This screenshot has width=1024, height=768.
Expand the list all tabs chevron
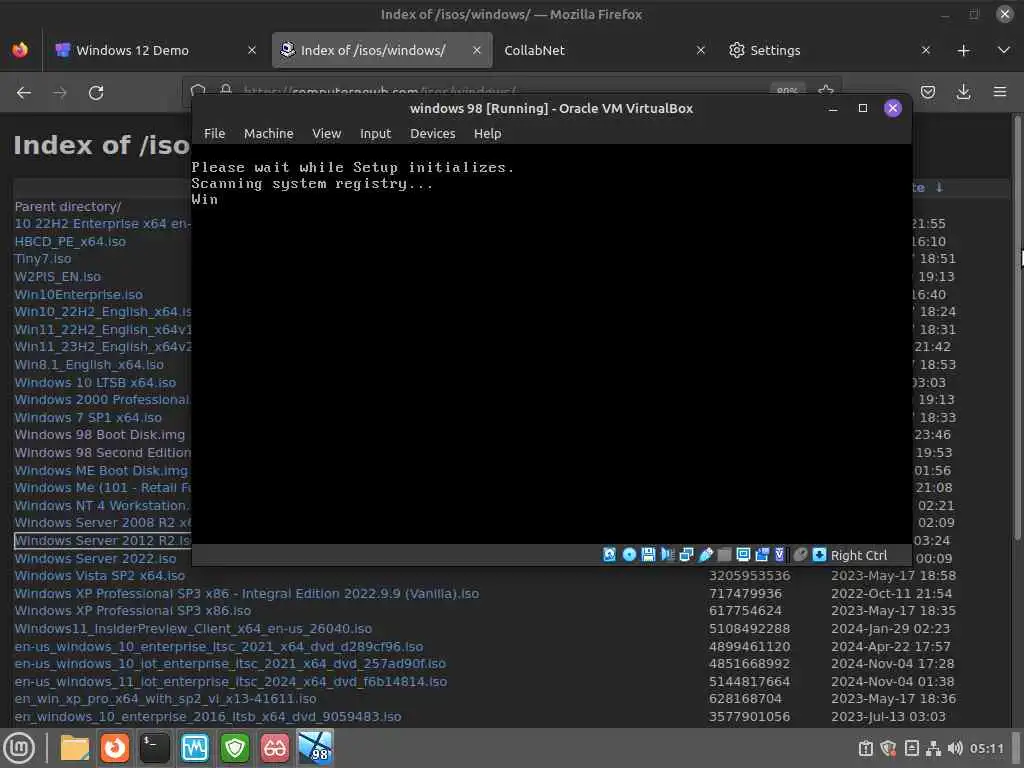pyautogui.click(x=1004, y=50)
